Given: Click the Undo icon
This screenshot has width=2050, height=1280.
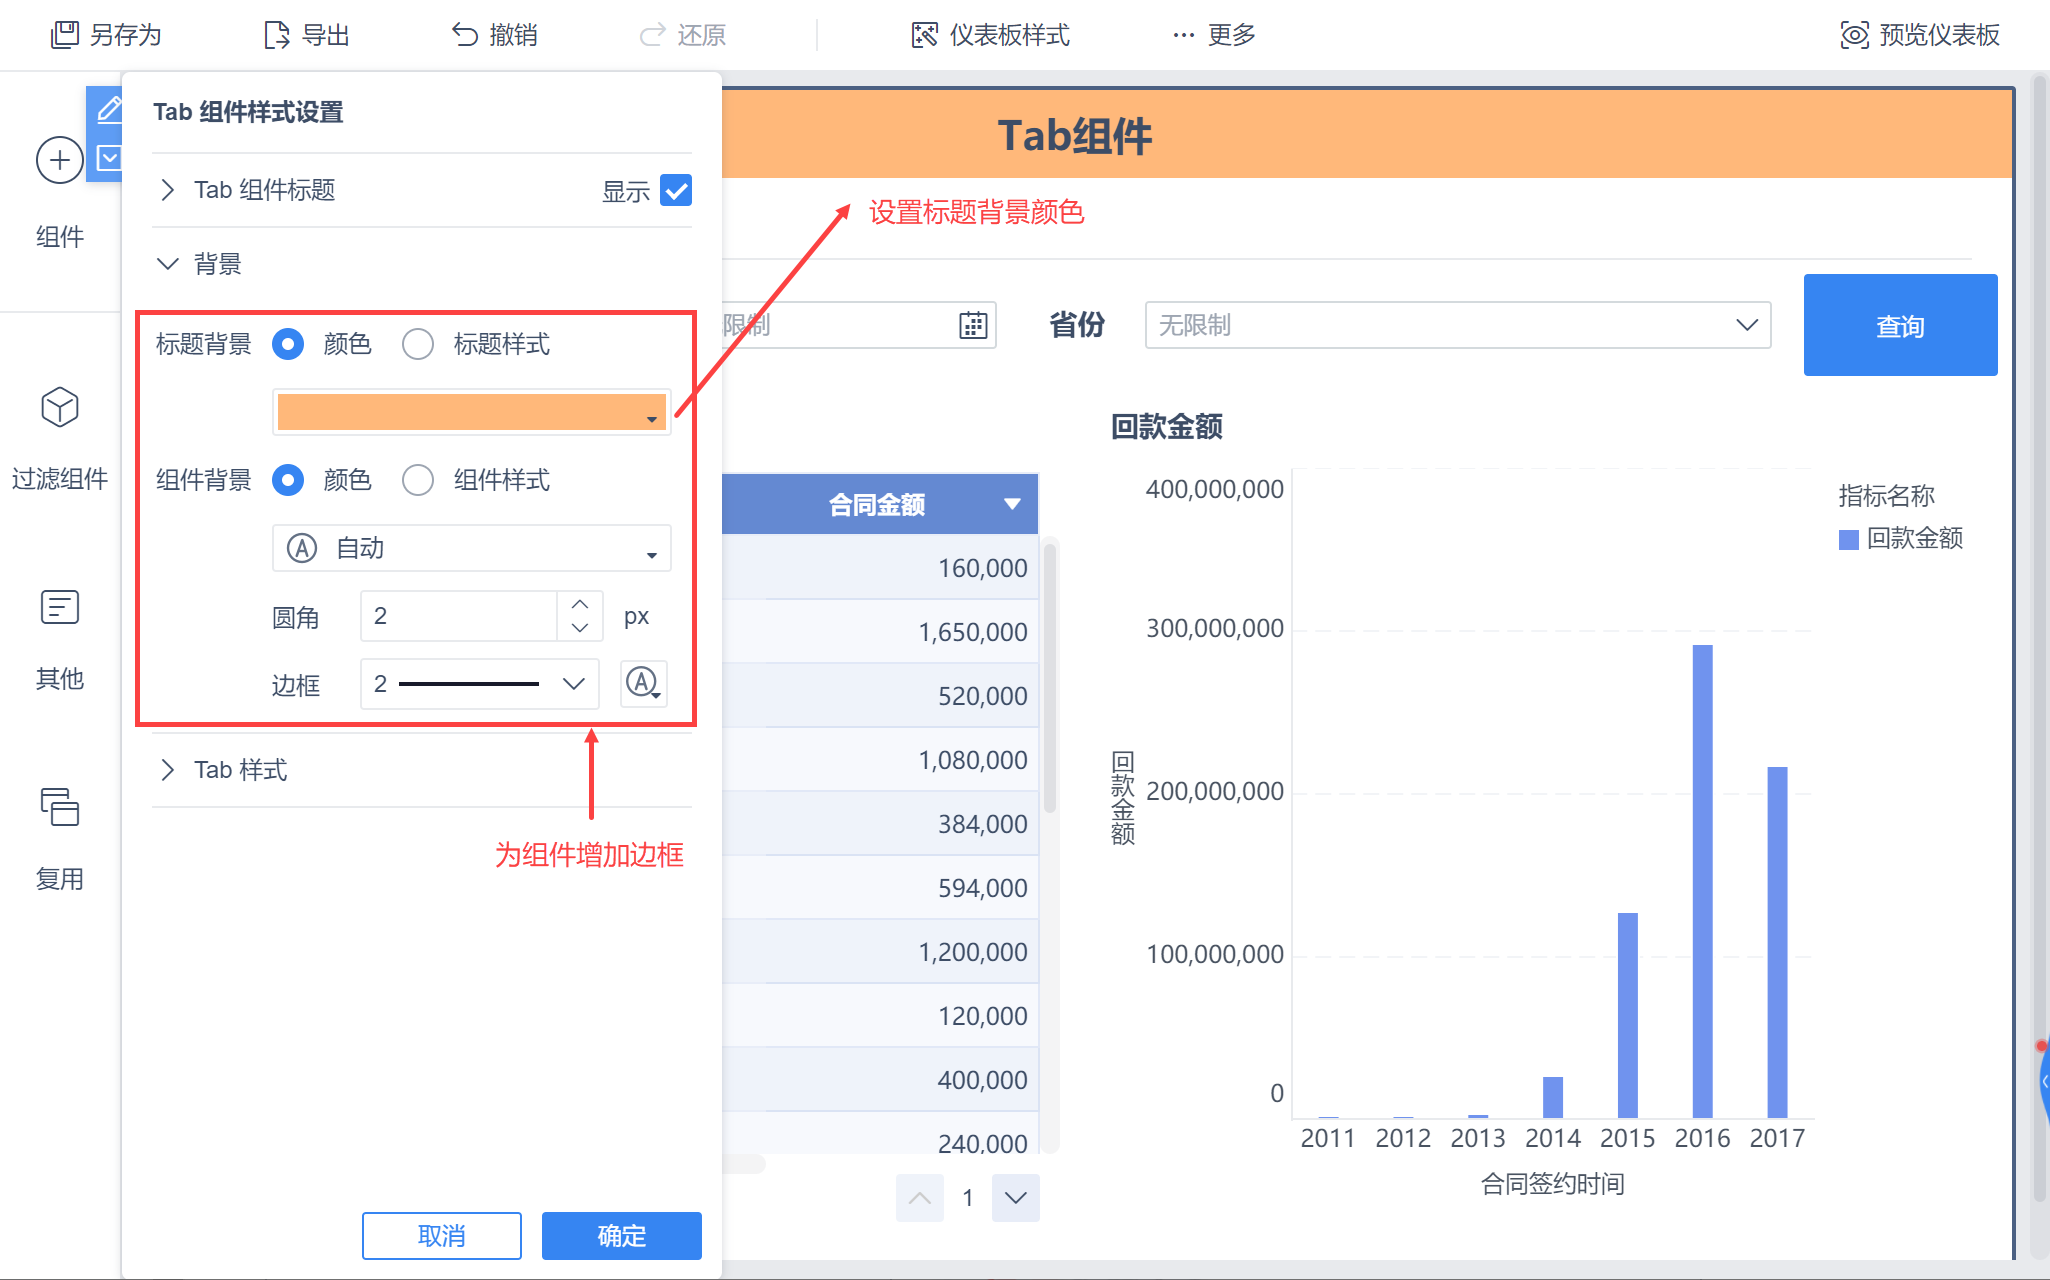Looking at the screenshot, I should click(464, 35).
